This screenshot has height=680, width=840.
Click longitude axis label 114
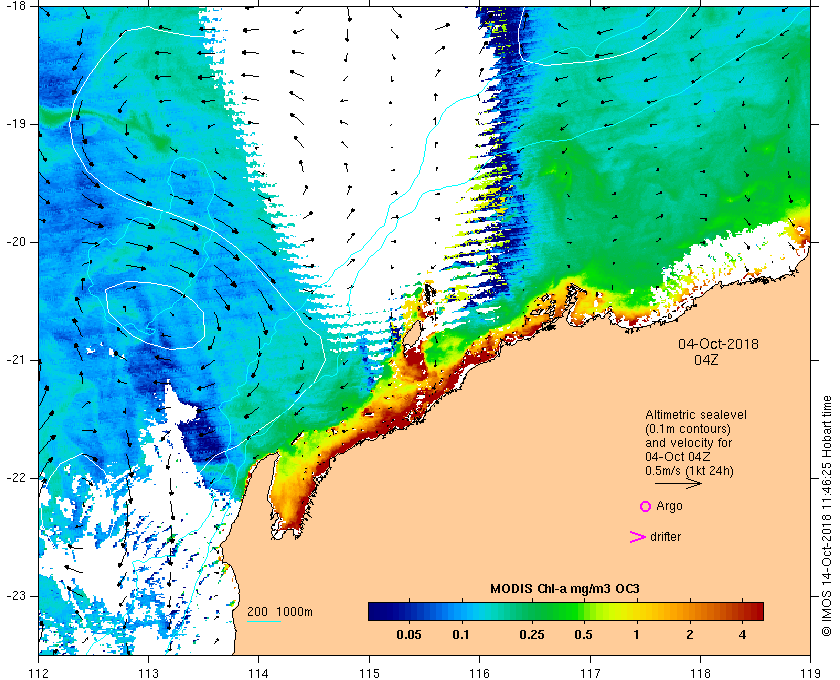pos(259,673)
